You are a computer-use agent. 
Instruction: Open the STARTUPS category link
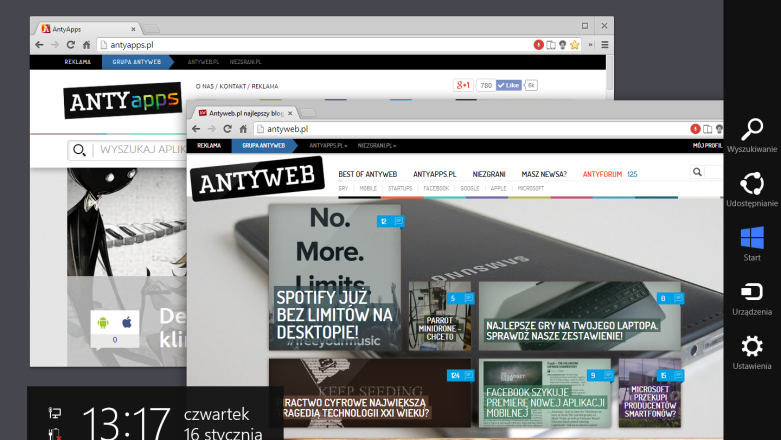pos(400,188)
